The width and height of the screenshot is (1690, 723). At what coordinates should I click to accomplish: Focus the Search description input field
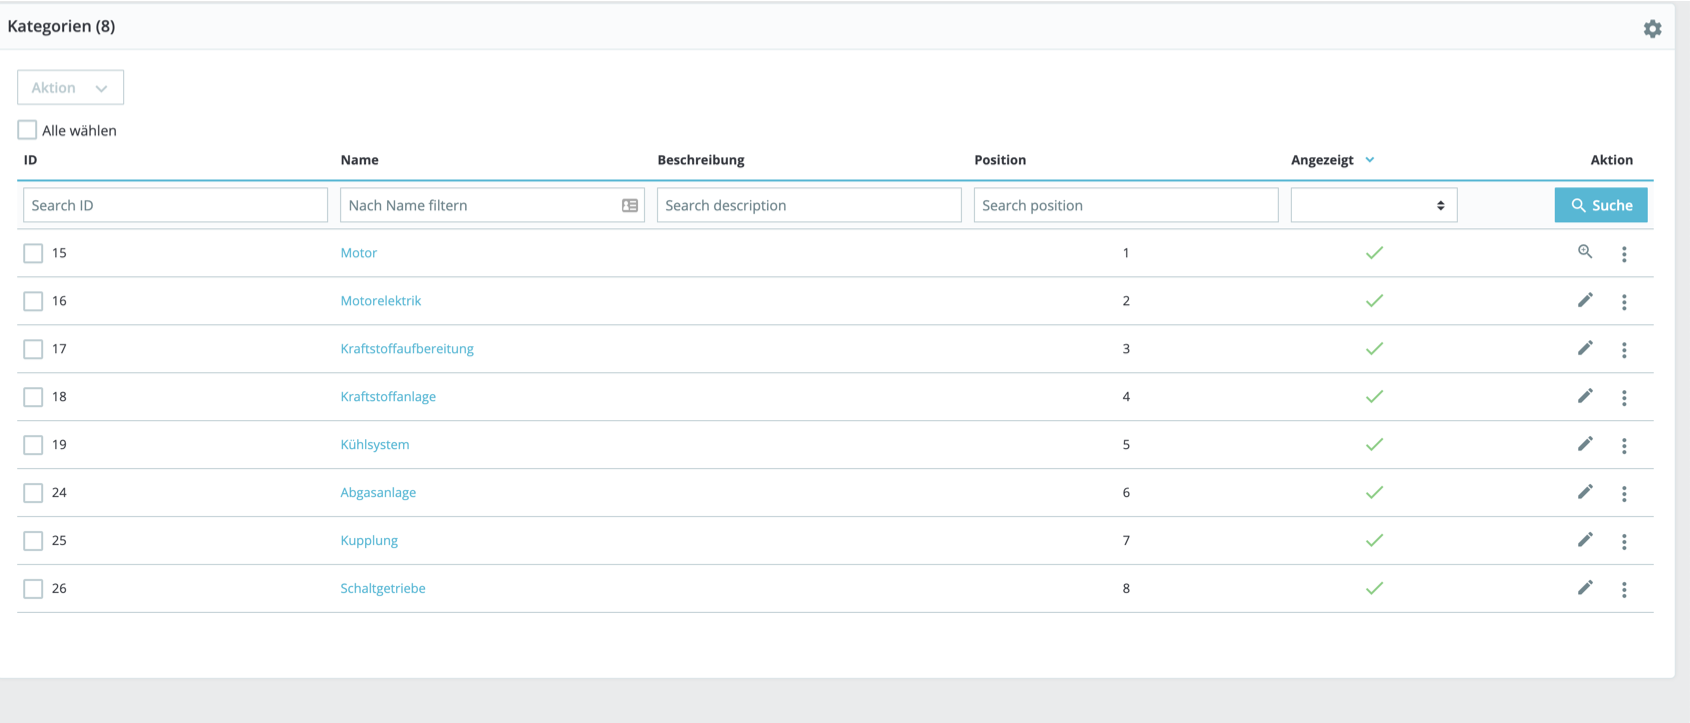tap(809, 205)
